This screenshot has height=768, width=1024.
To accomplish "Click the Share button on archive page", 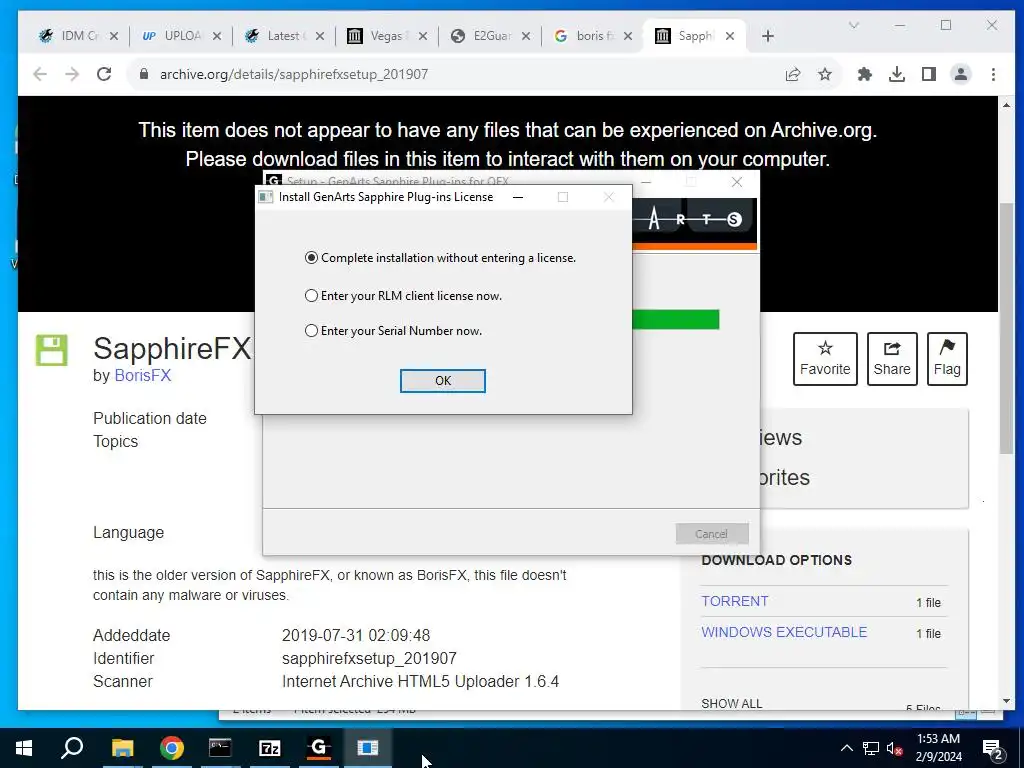I will coord(892,359).
